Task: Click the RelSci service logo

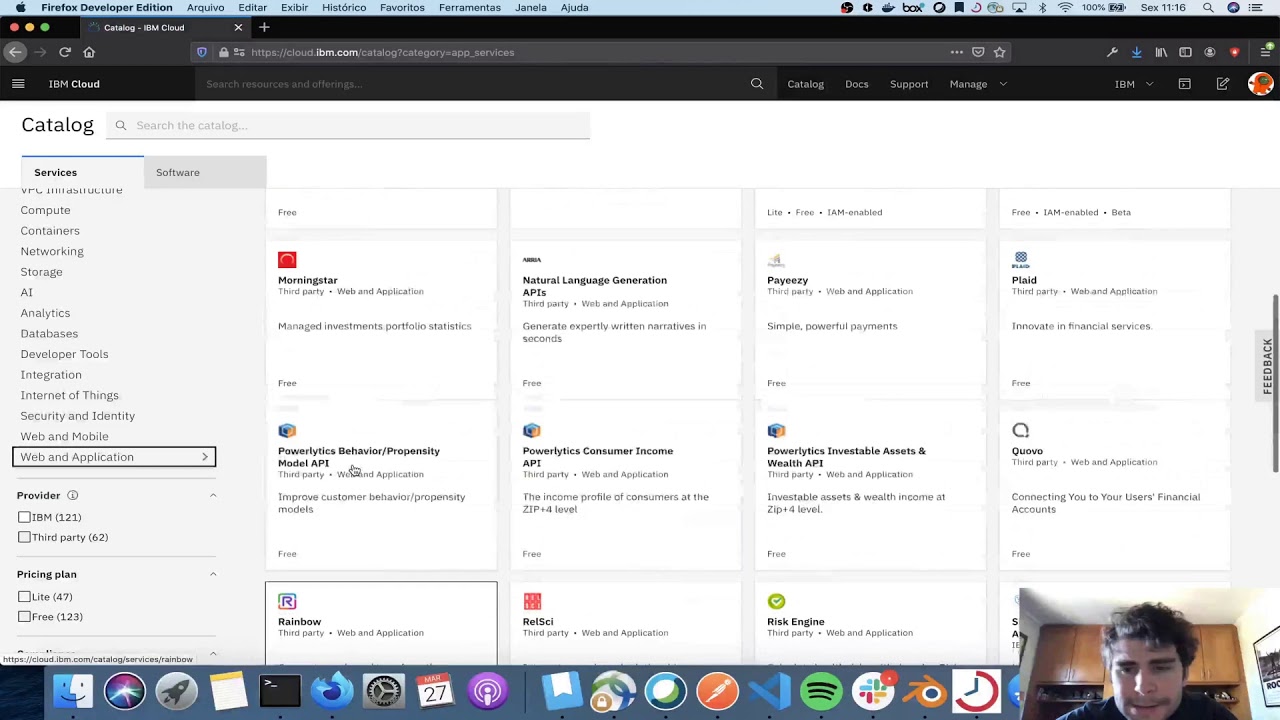Action: click(532, 601)
